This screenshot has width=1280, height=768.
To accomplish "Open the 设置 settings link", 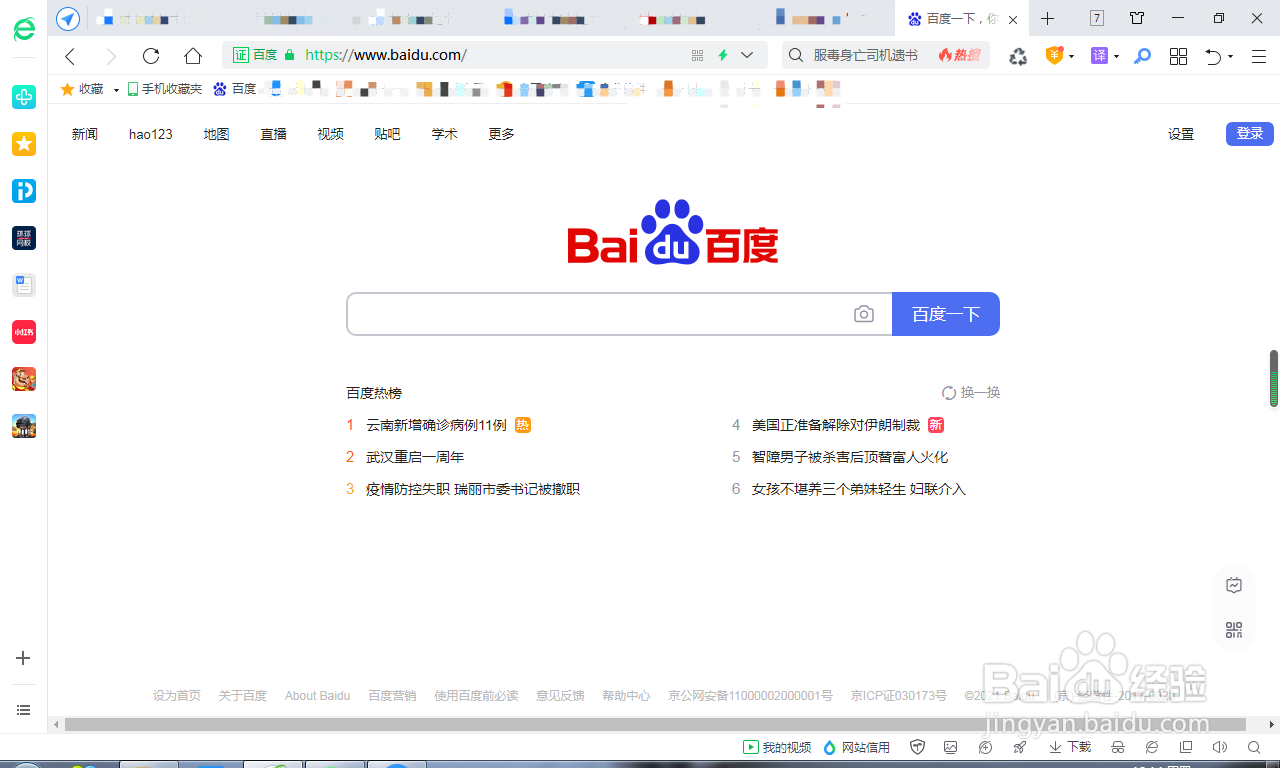I will click(x=1181, y=134).
